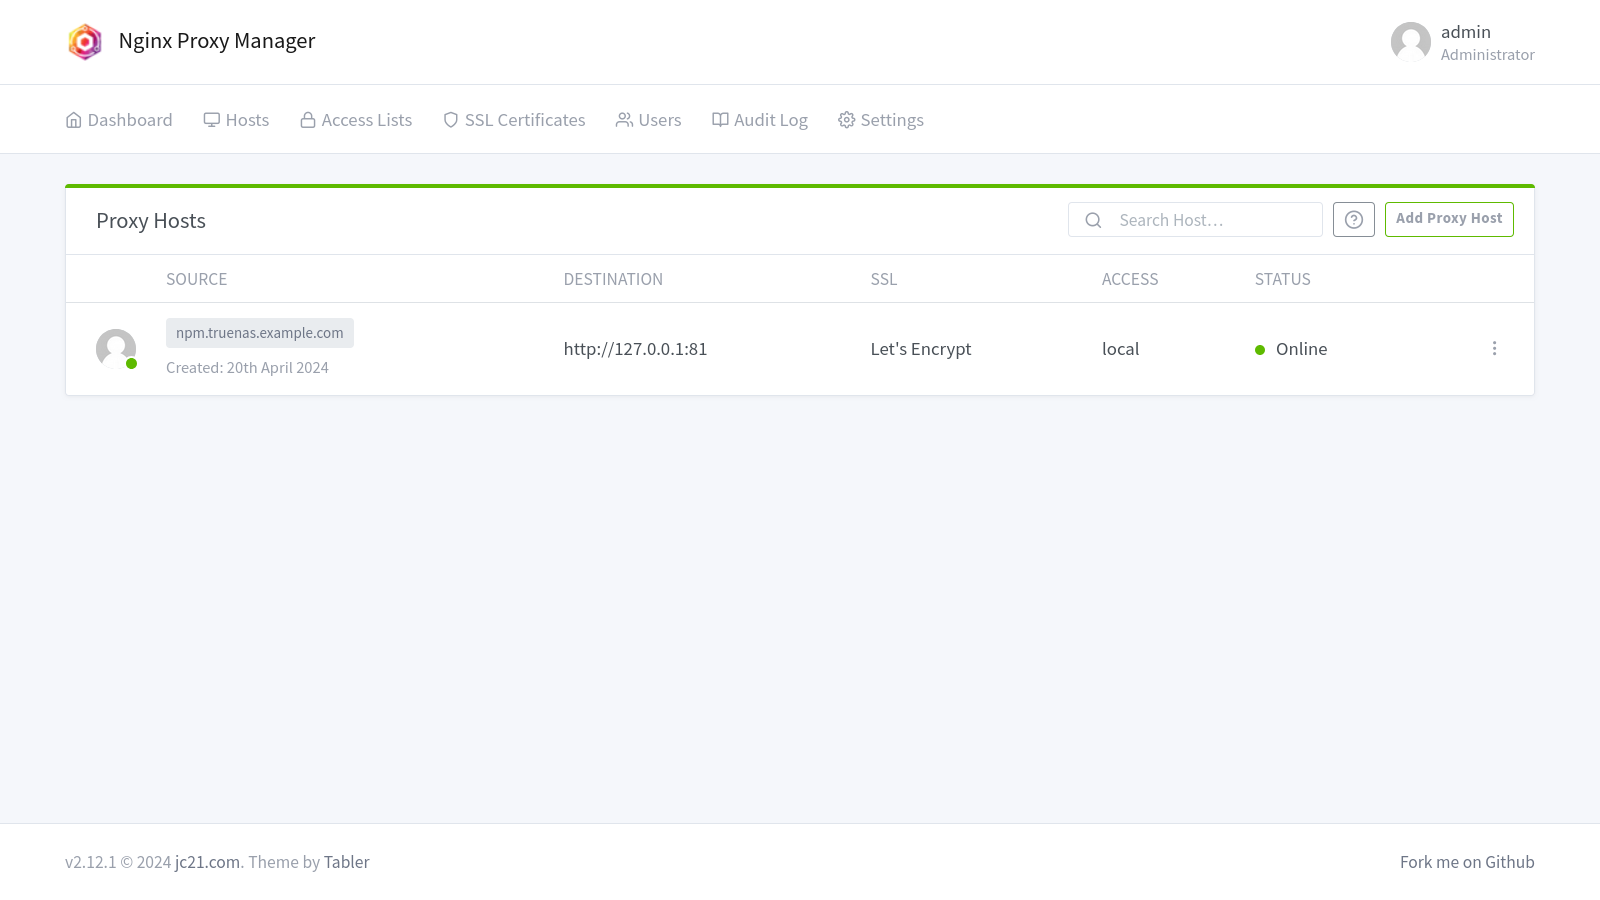
Task: Click the Nginx Proxy Manager logo icon
Action: point(85,42)
